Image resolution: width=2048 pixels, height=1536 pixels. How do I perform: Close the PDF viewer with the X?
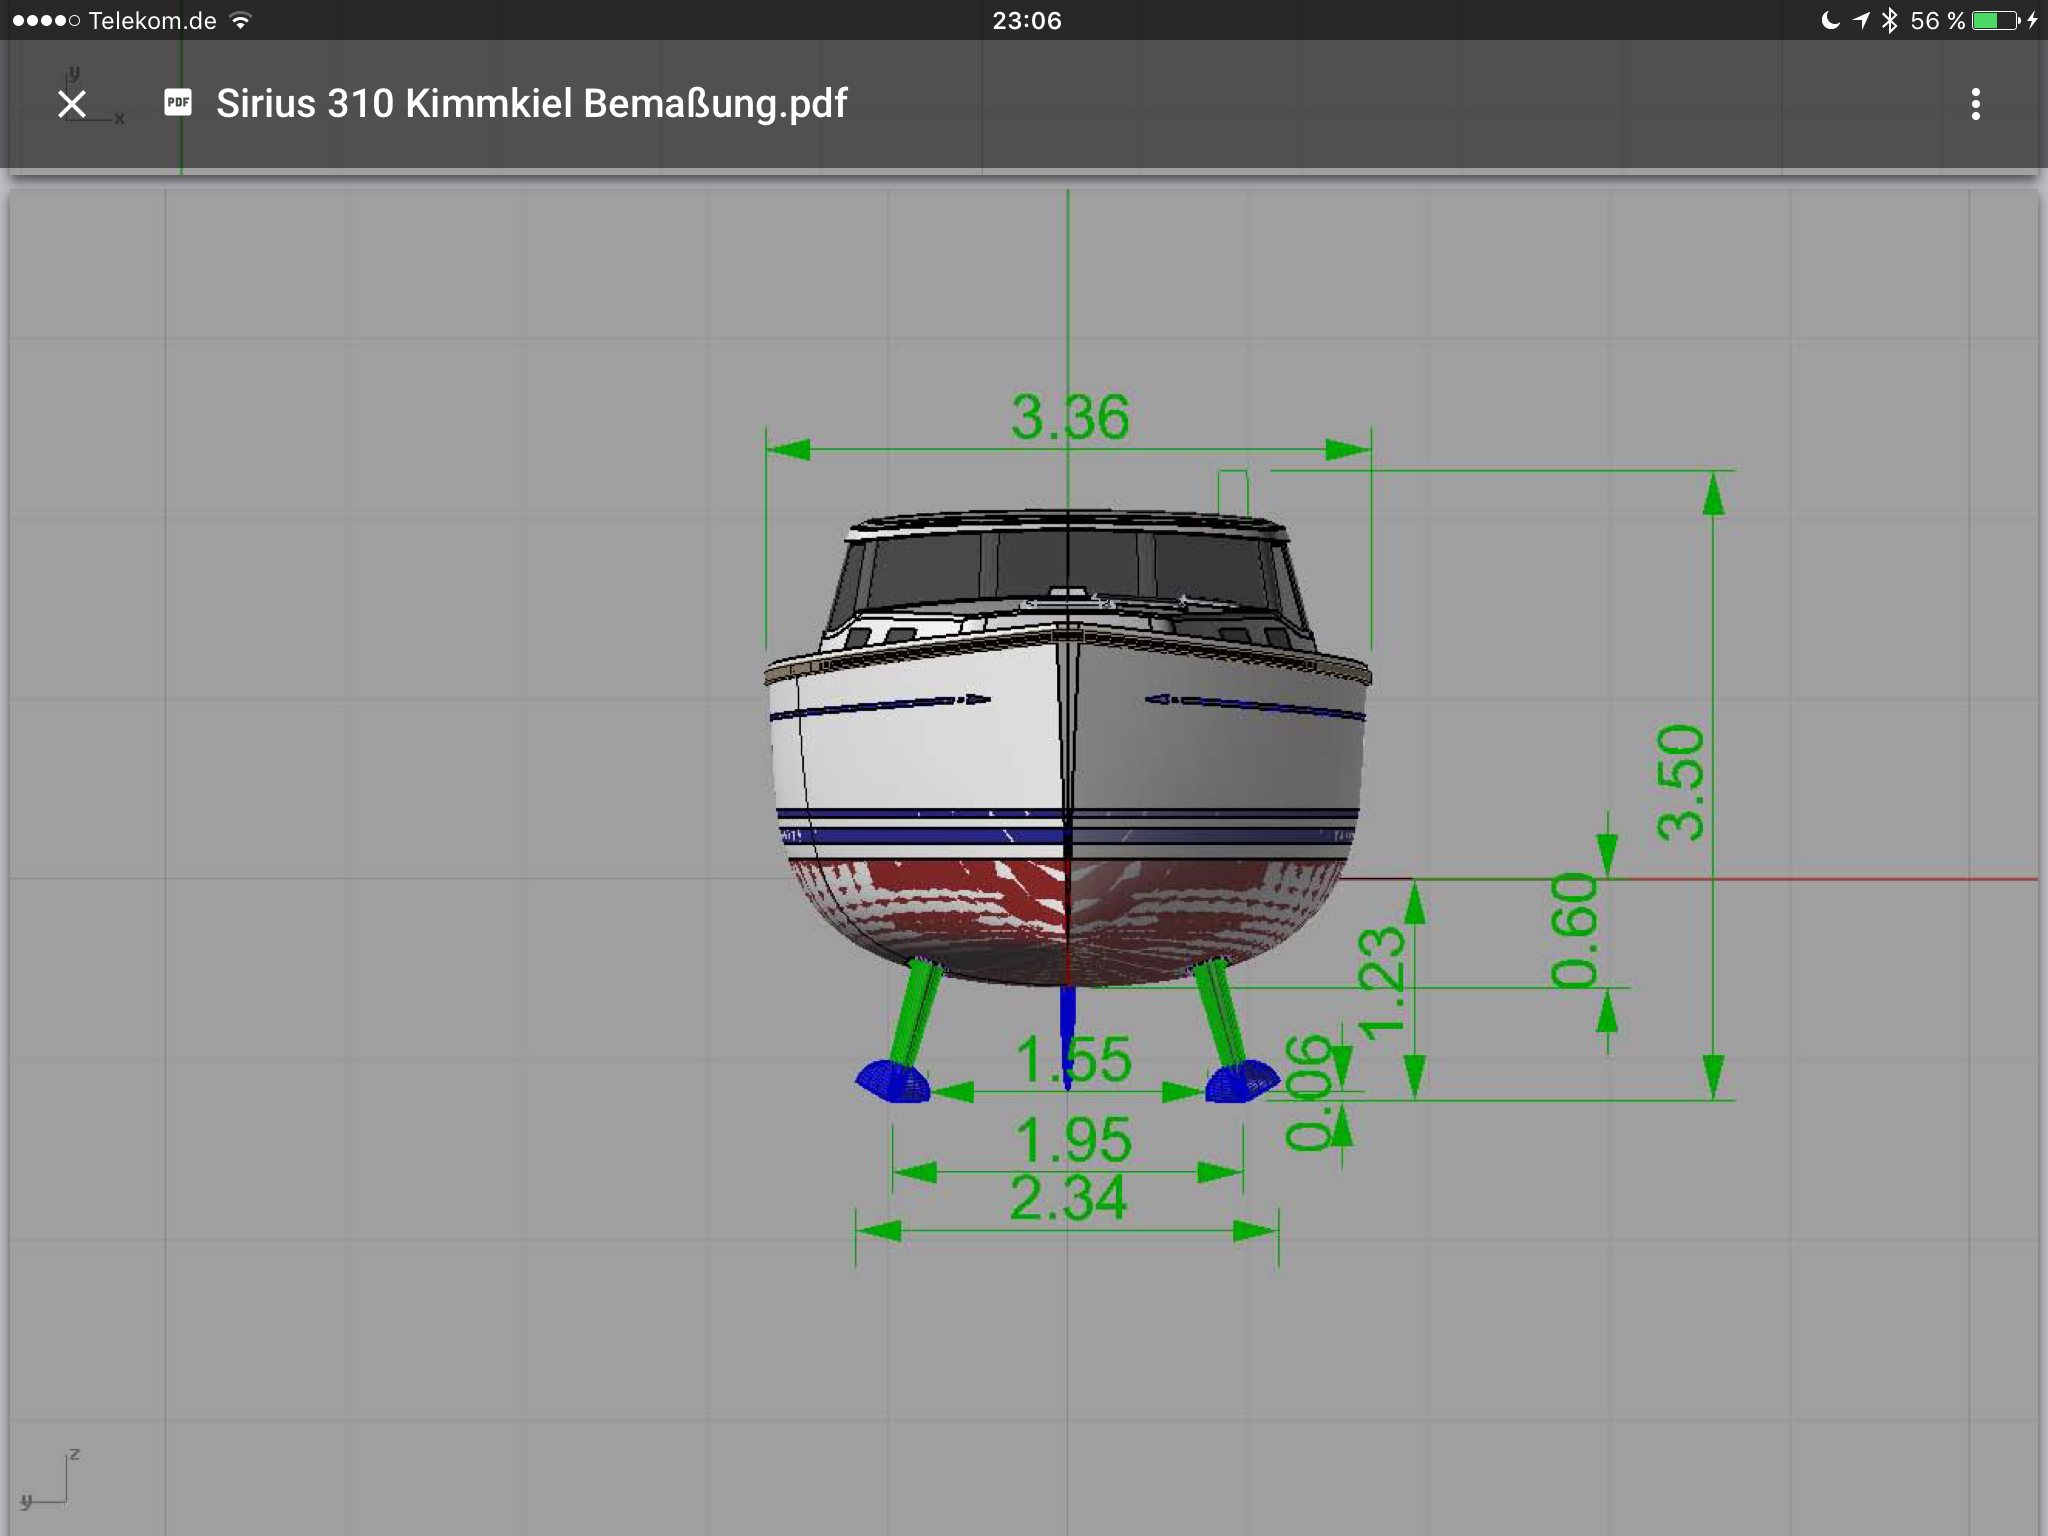72,104
